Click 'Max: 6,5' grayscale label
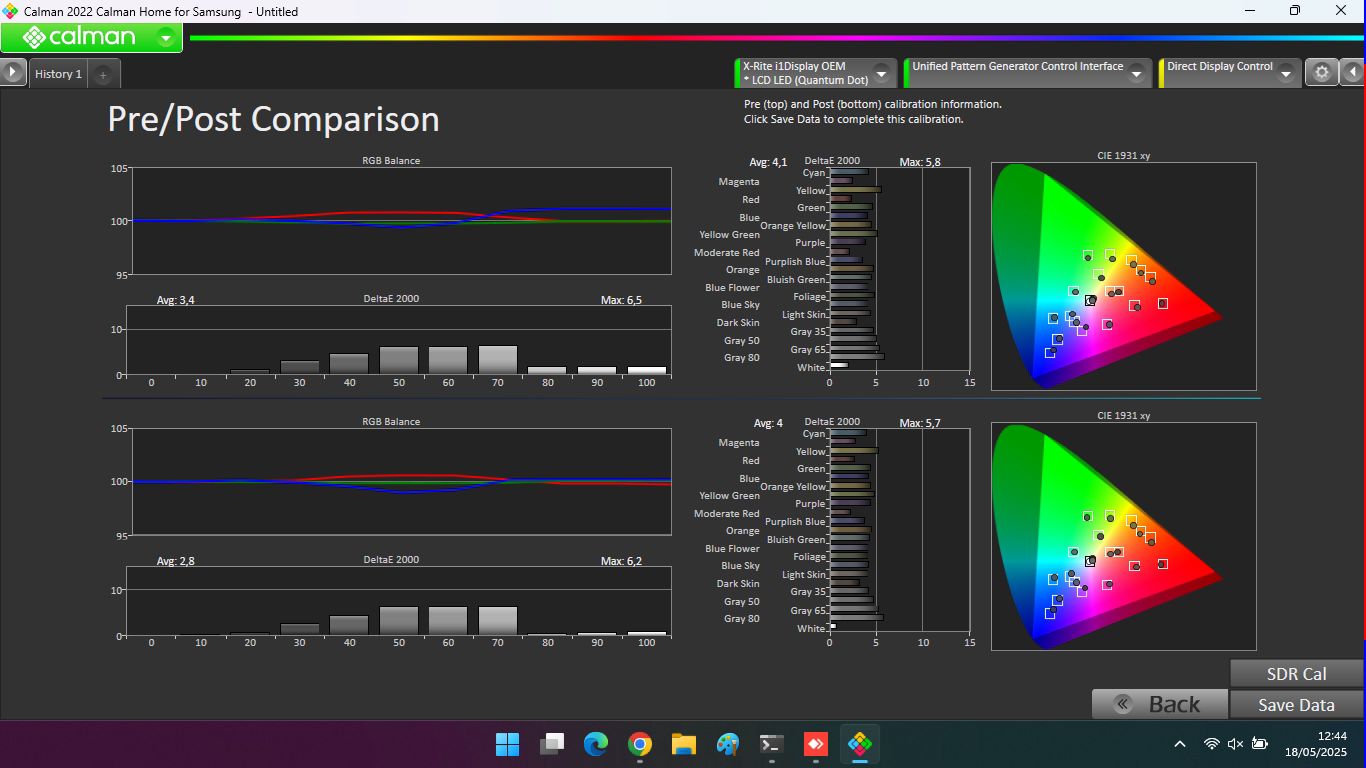The image size is (1366, 768). click(621, 300)
